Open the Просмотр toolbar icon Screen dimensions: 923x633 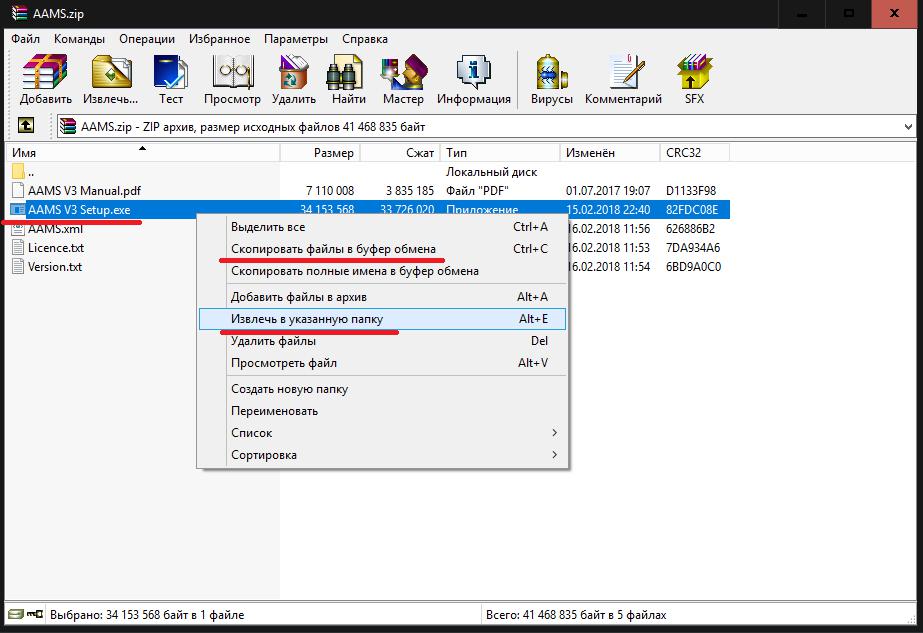click(233, 72)
